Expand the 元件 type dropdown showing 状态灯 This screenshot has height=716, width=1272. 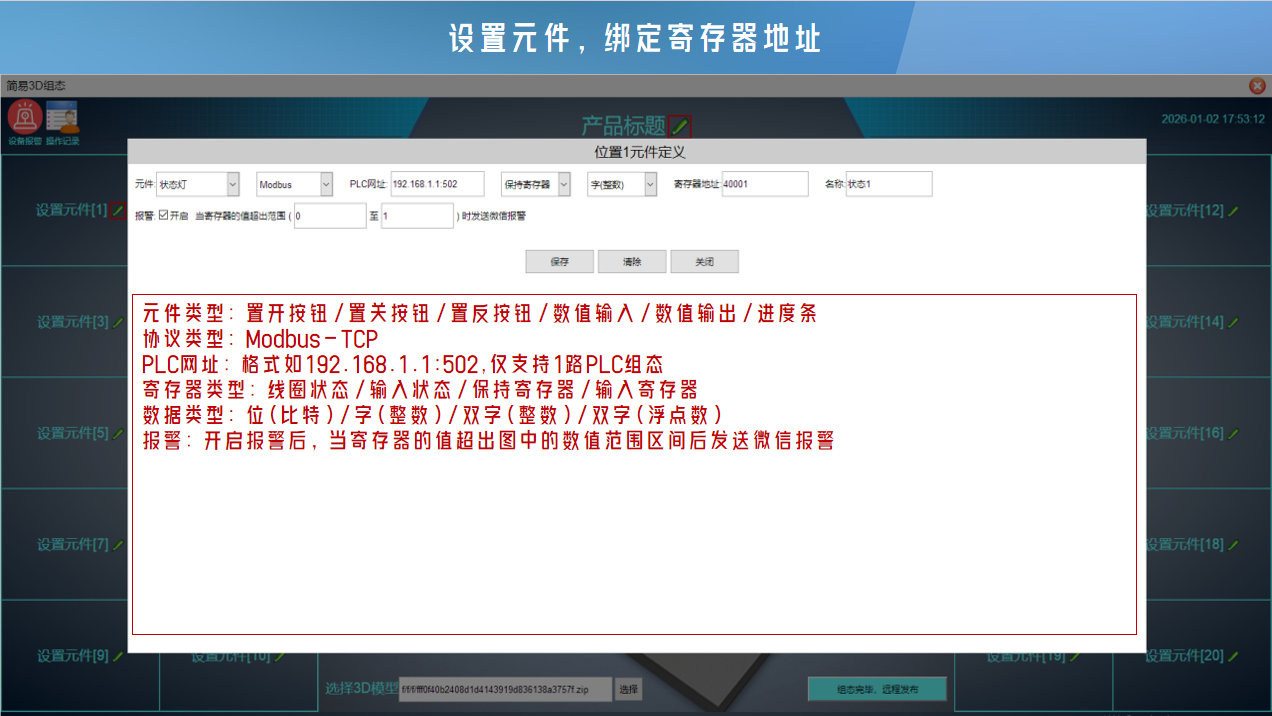(233, 184)
